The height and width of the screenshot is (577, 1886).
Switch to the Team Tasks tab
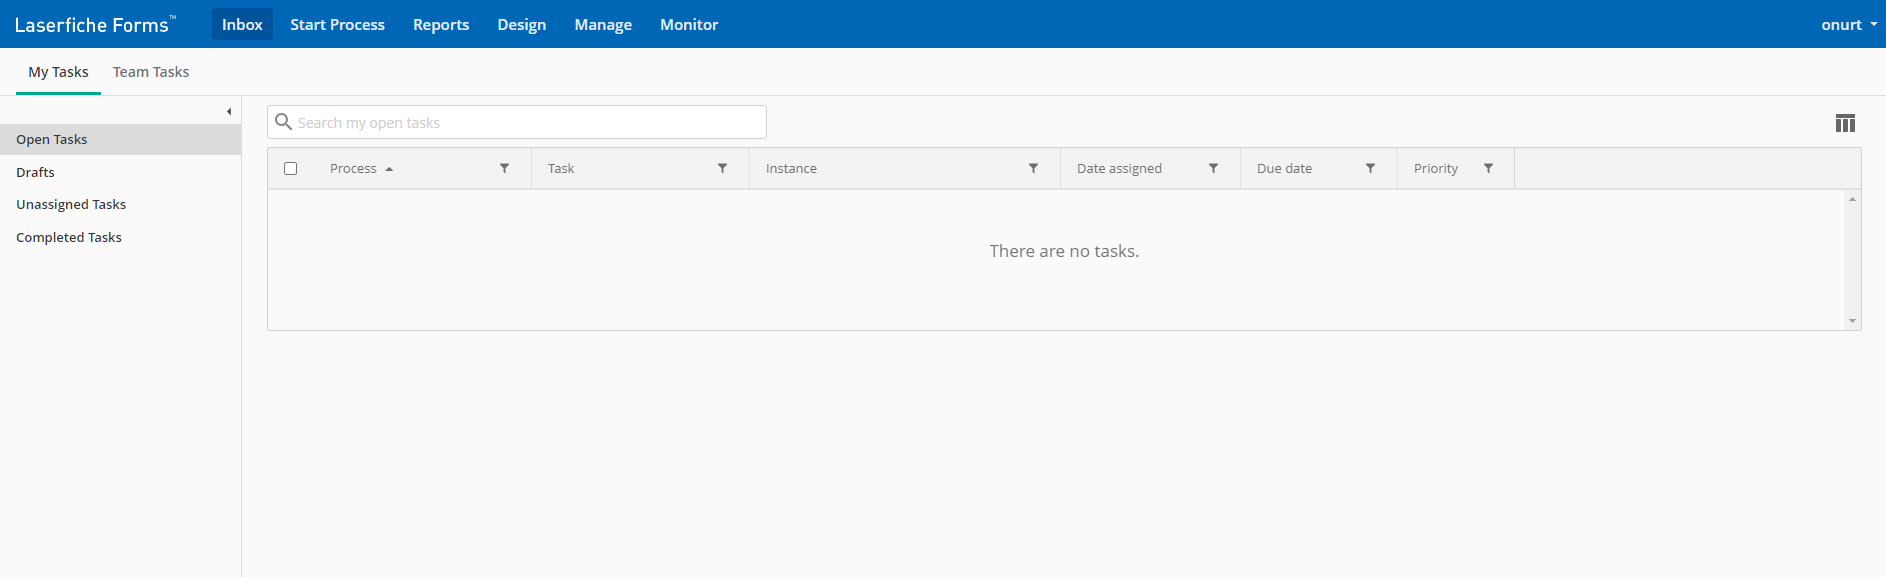pyautogui.click(x=151, y=72)
